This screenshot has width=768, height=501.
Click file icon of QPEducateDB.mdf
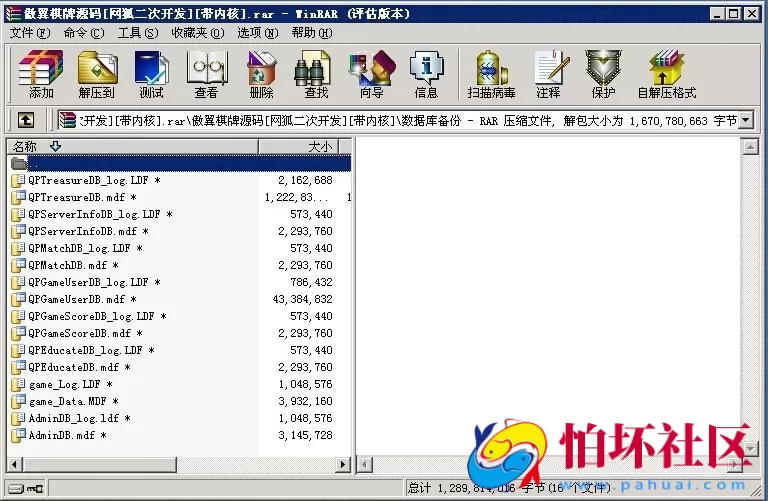point(18,367)
